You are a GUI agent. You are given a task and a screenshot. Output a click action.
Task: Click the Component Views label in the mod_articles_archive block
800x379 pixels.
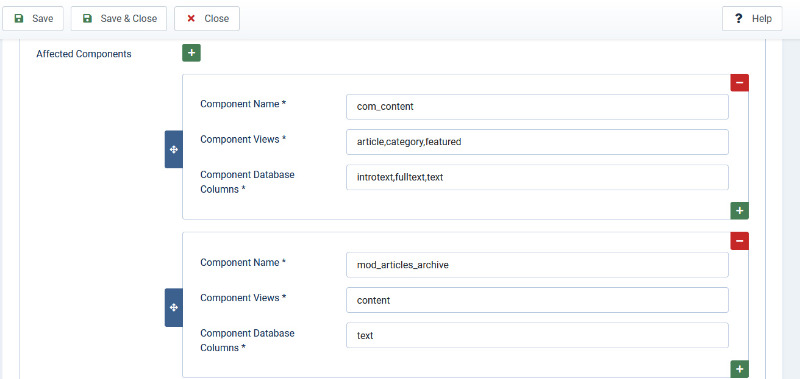point(243,297)
